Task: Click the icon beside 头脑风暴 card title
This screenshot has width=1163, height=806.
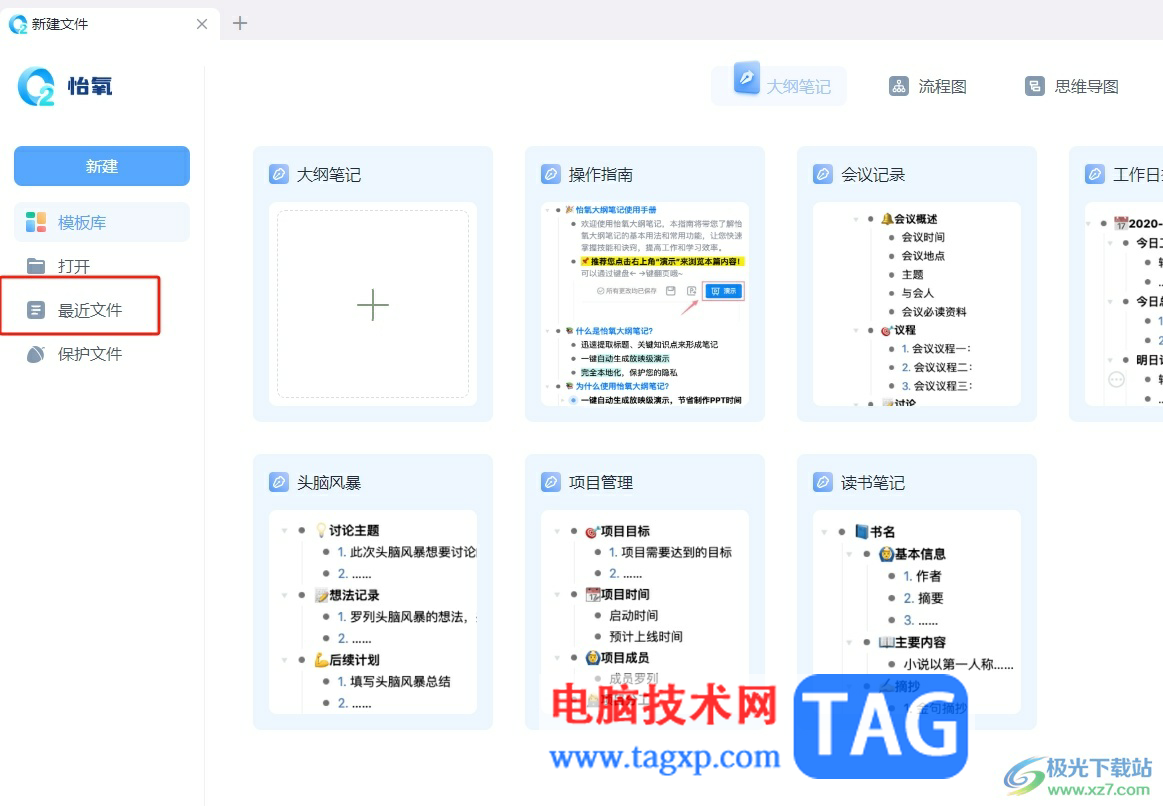Action: click(279, 483)
